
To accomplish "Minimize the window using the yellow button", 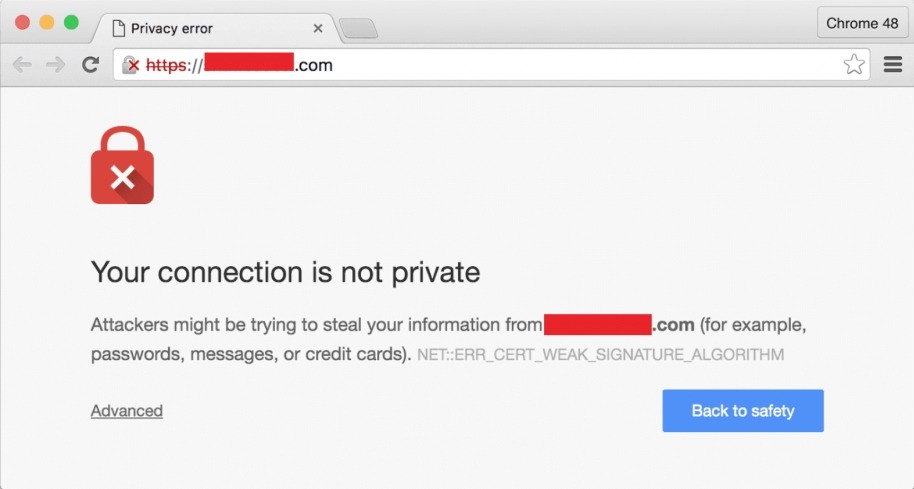I will tap(47, 23).
